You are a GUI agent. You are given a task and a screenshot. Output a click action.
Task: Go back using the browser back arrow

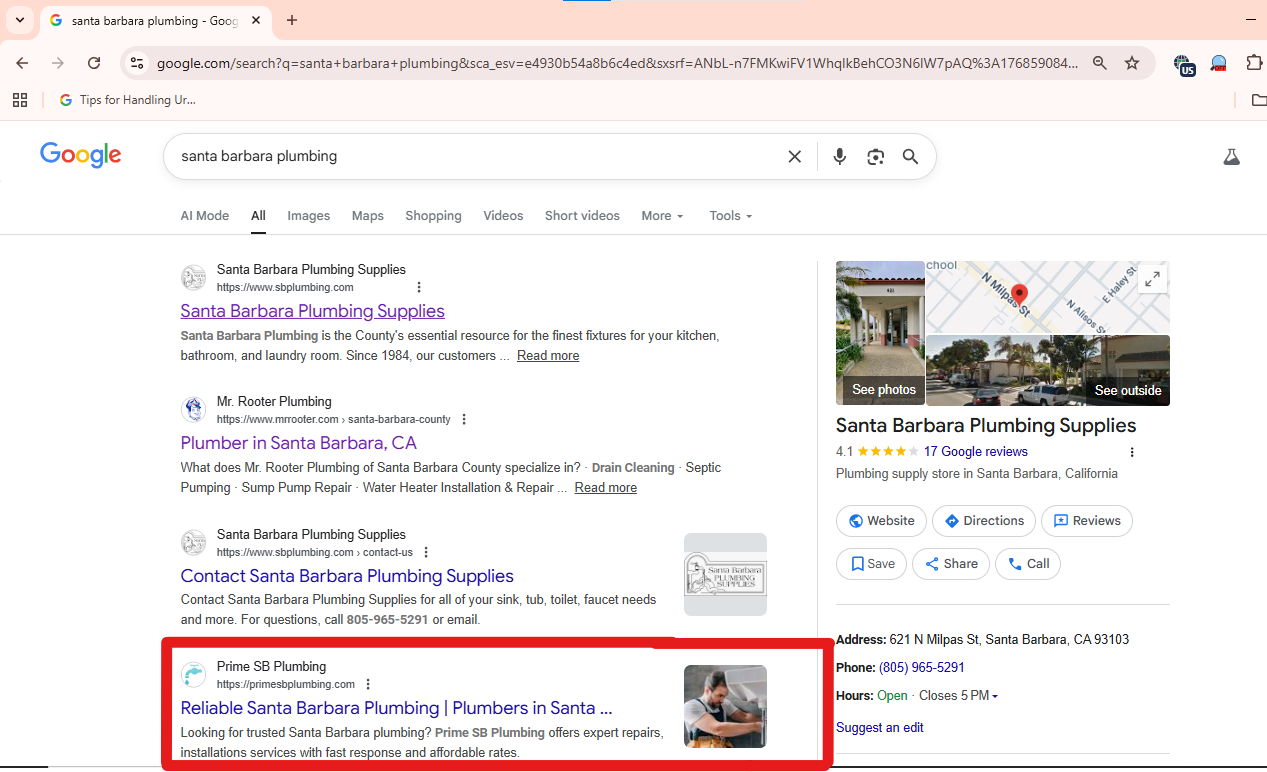pos(21,62)
